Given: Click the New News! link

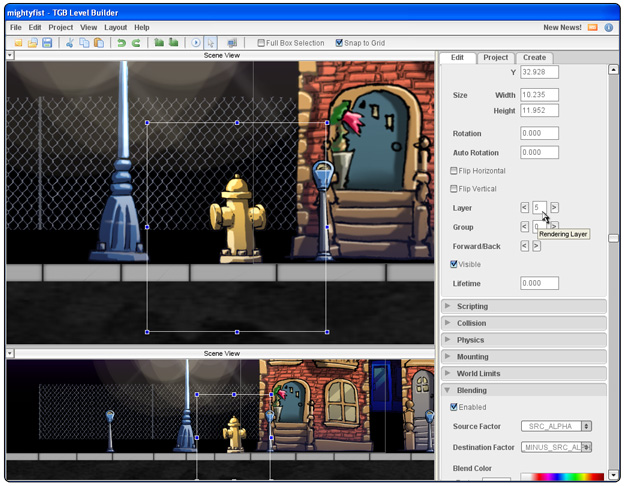Looking at the screenshot, I should [x=562, y=28].
